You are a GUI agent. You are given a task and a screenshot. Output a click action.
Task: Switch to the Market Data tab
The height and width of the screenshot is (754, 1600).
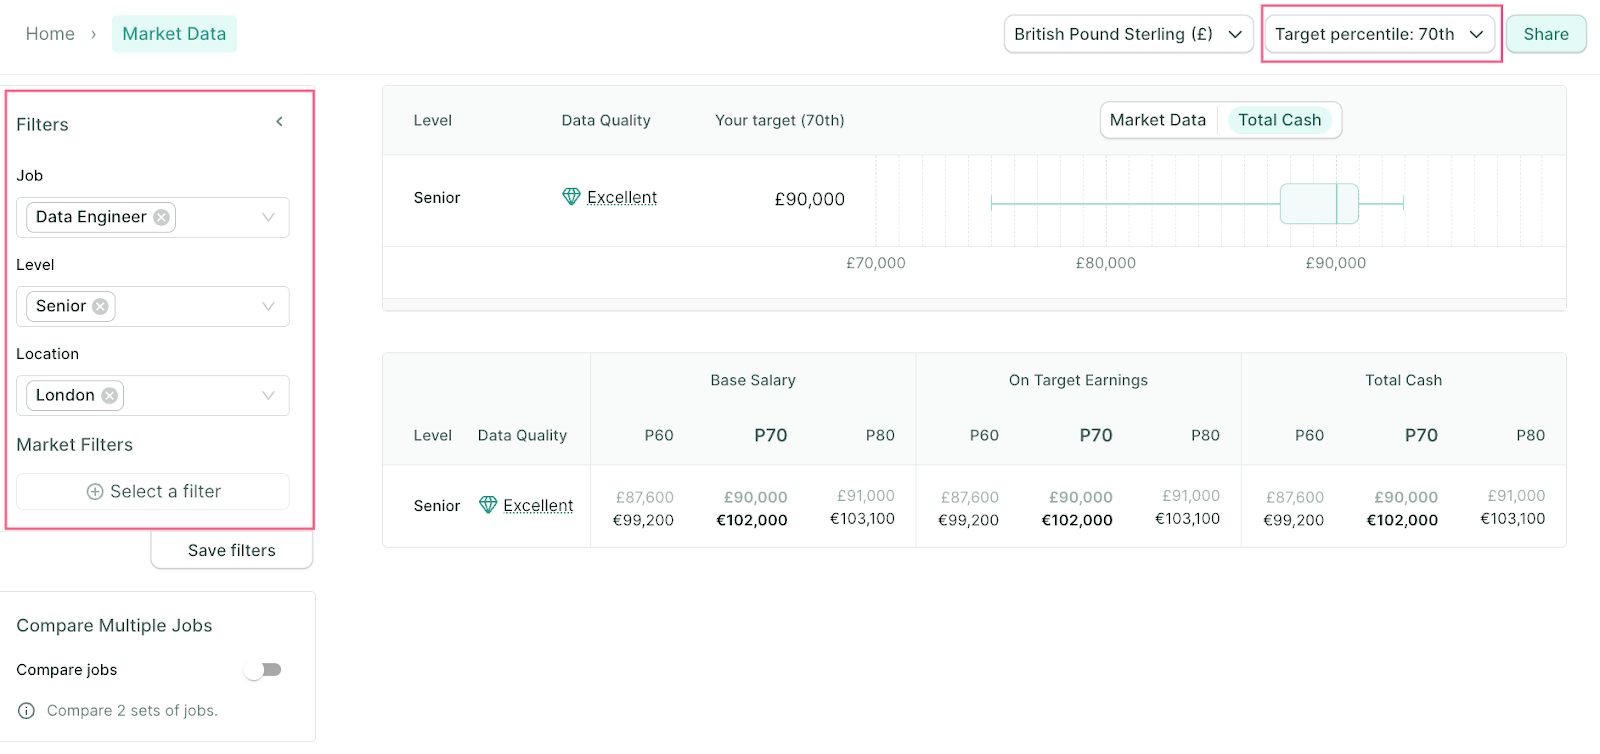click(x=1158, y=120)
